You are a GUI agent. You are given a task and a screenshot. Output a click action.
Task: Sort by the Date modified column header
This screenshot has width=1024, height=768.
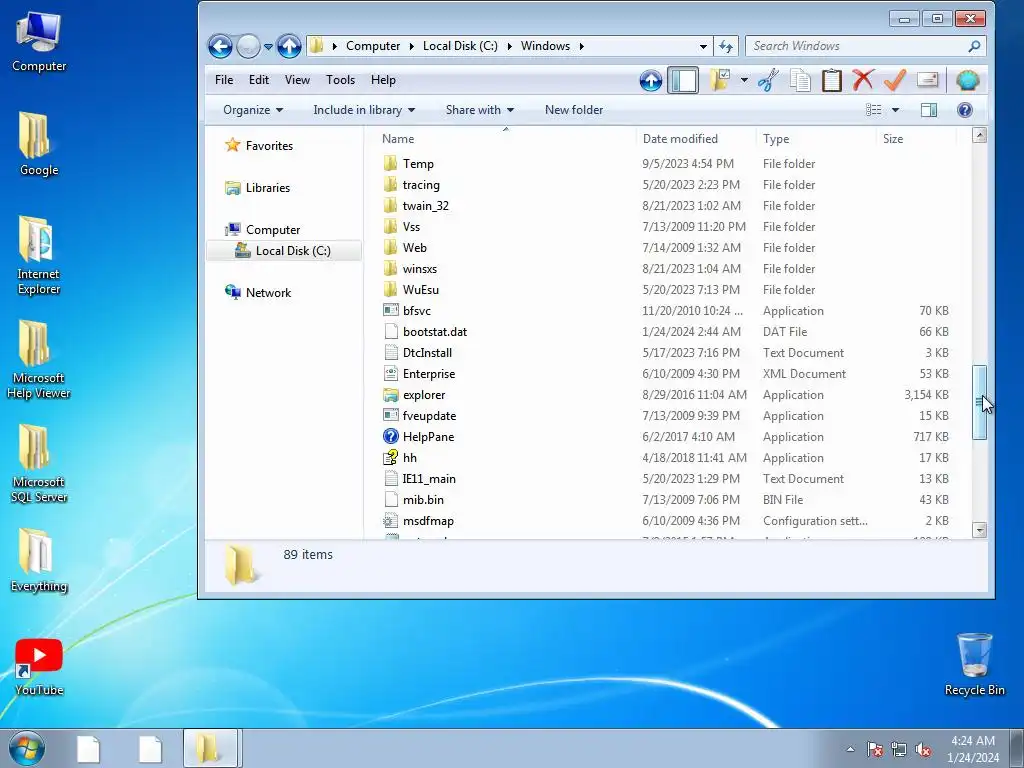[696, 138]
